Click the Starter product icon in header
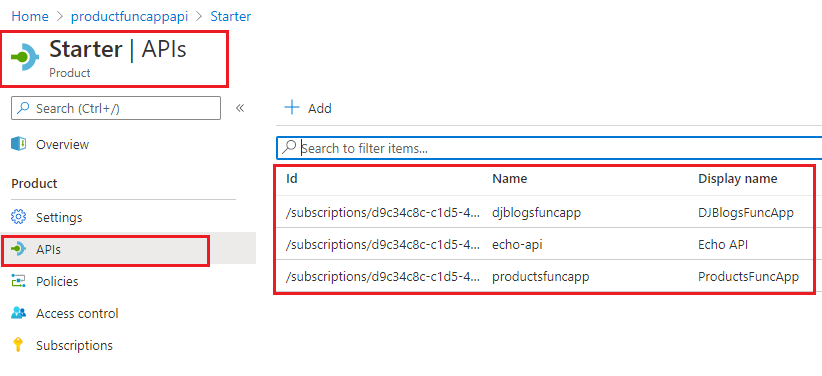 25,57
